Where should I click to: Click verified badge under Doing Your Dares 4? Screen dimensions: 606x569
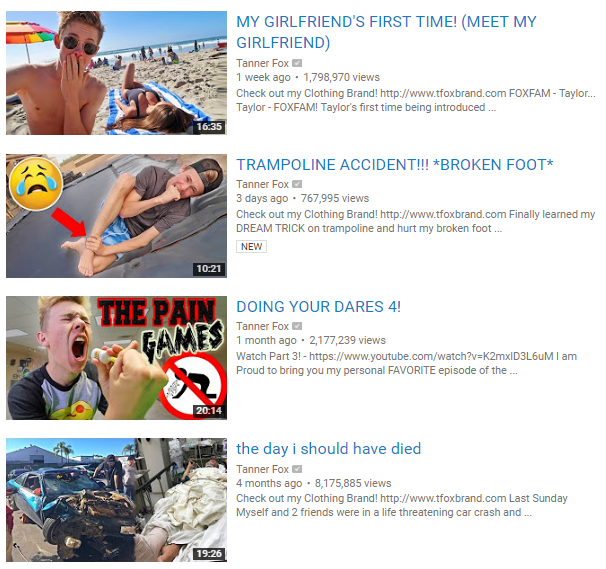click(297, 326)
